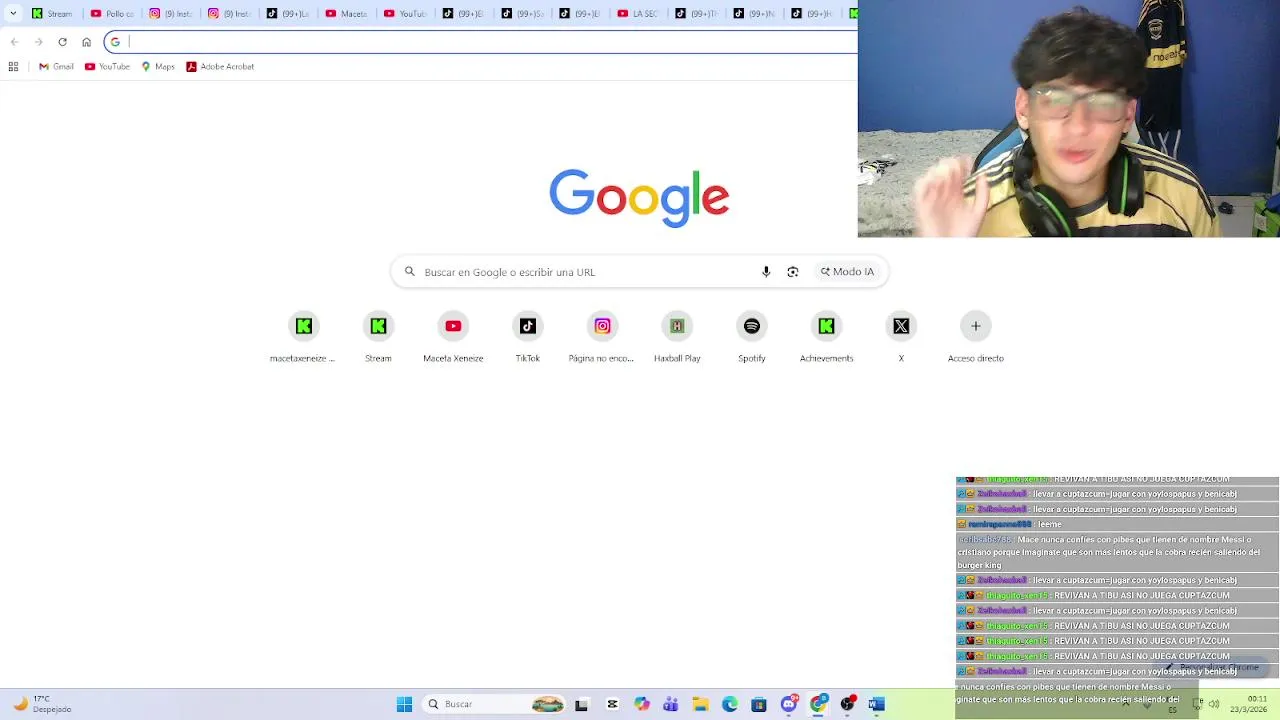Open the apps grid in the bookmarks bar
Viewport: 1280px width, 720px height.
pos(13,67)
